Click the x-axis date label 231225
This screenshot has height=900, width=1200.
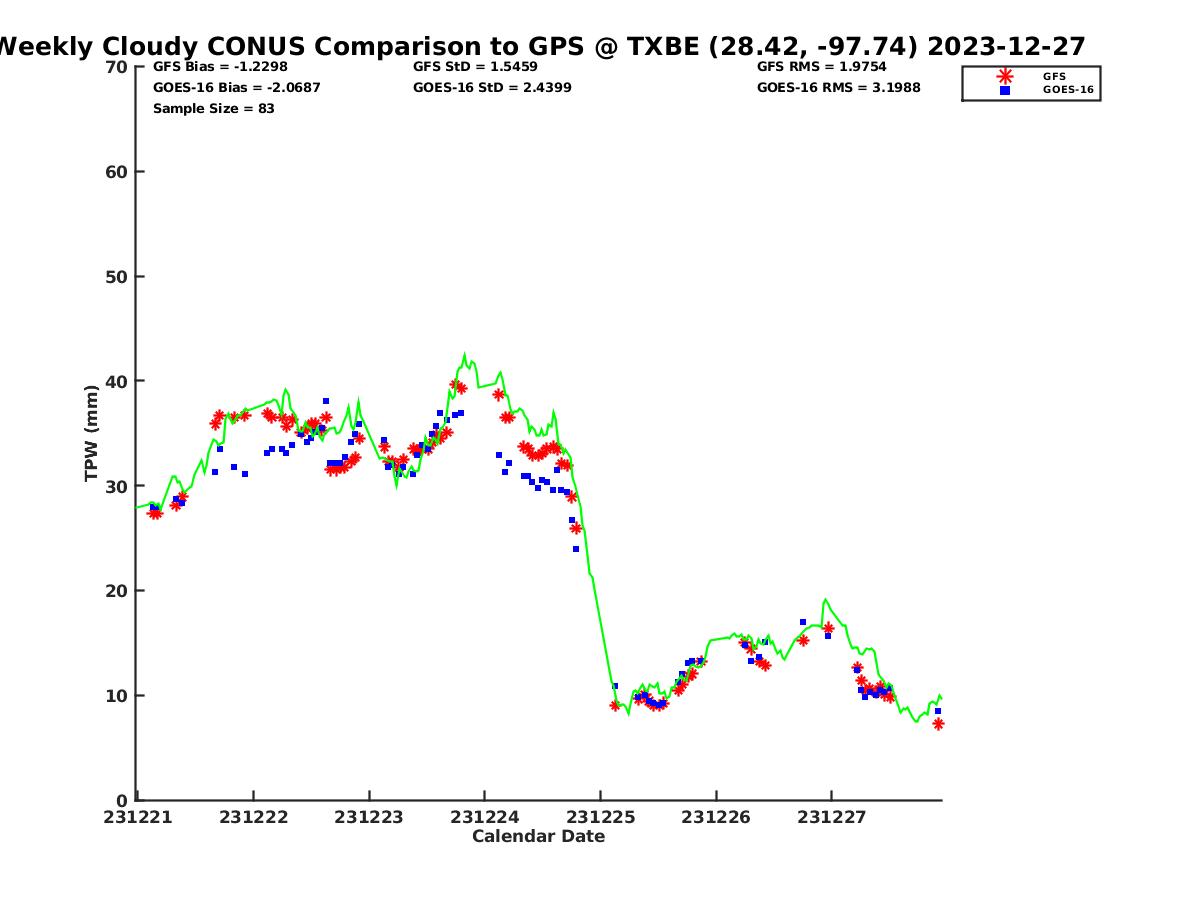(600, 818)
